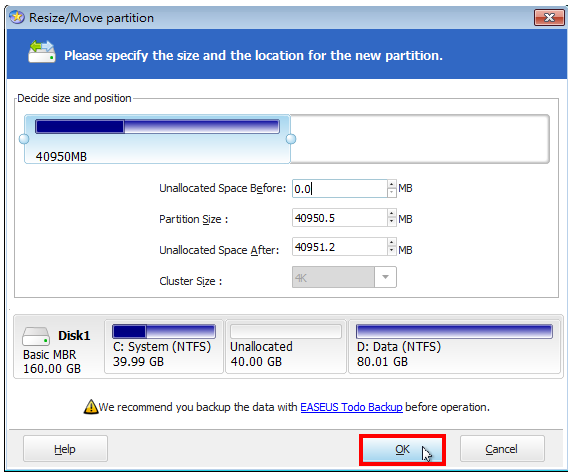This screenshot has width=581, height=475.
Task: Click the Disk1 hard drive icon
Action: point(36,336)
